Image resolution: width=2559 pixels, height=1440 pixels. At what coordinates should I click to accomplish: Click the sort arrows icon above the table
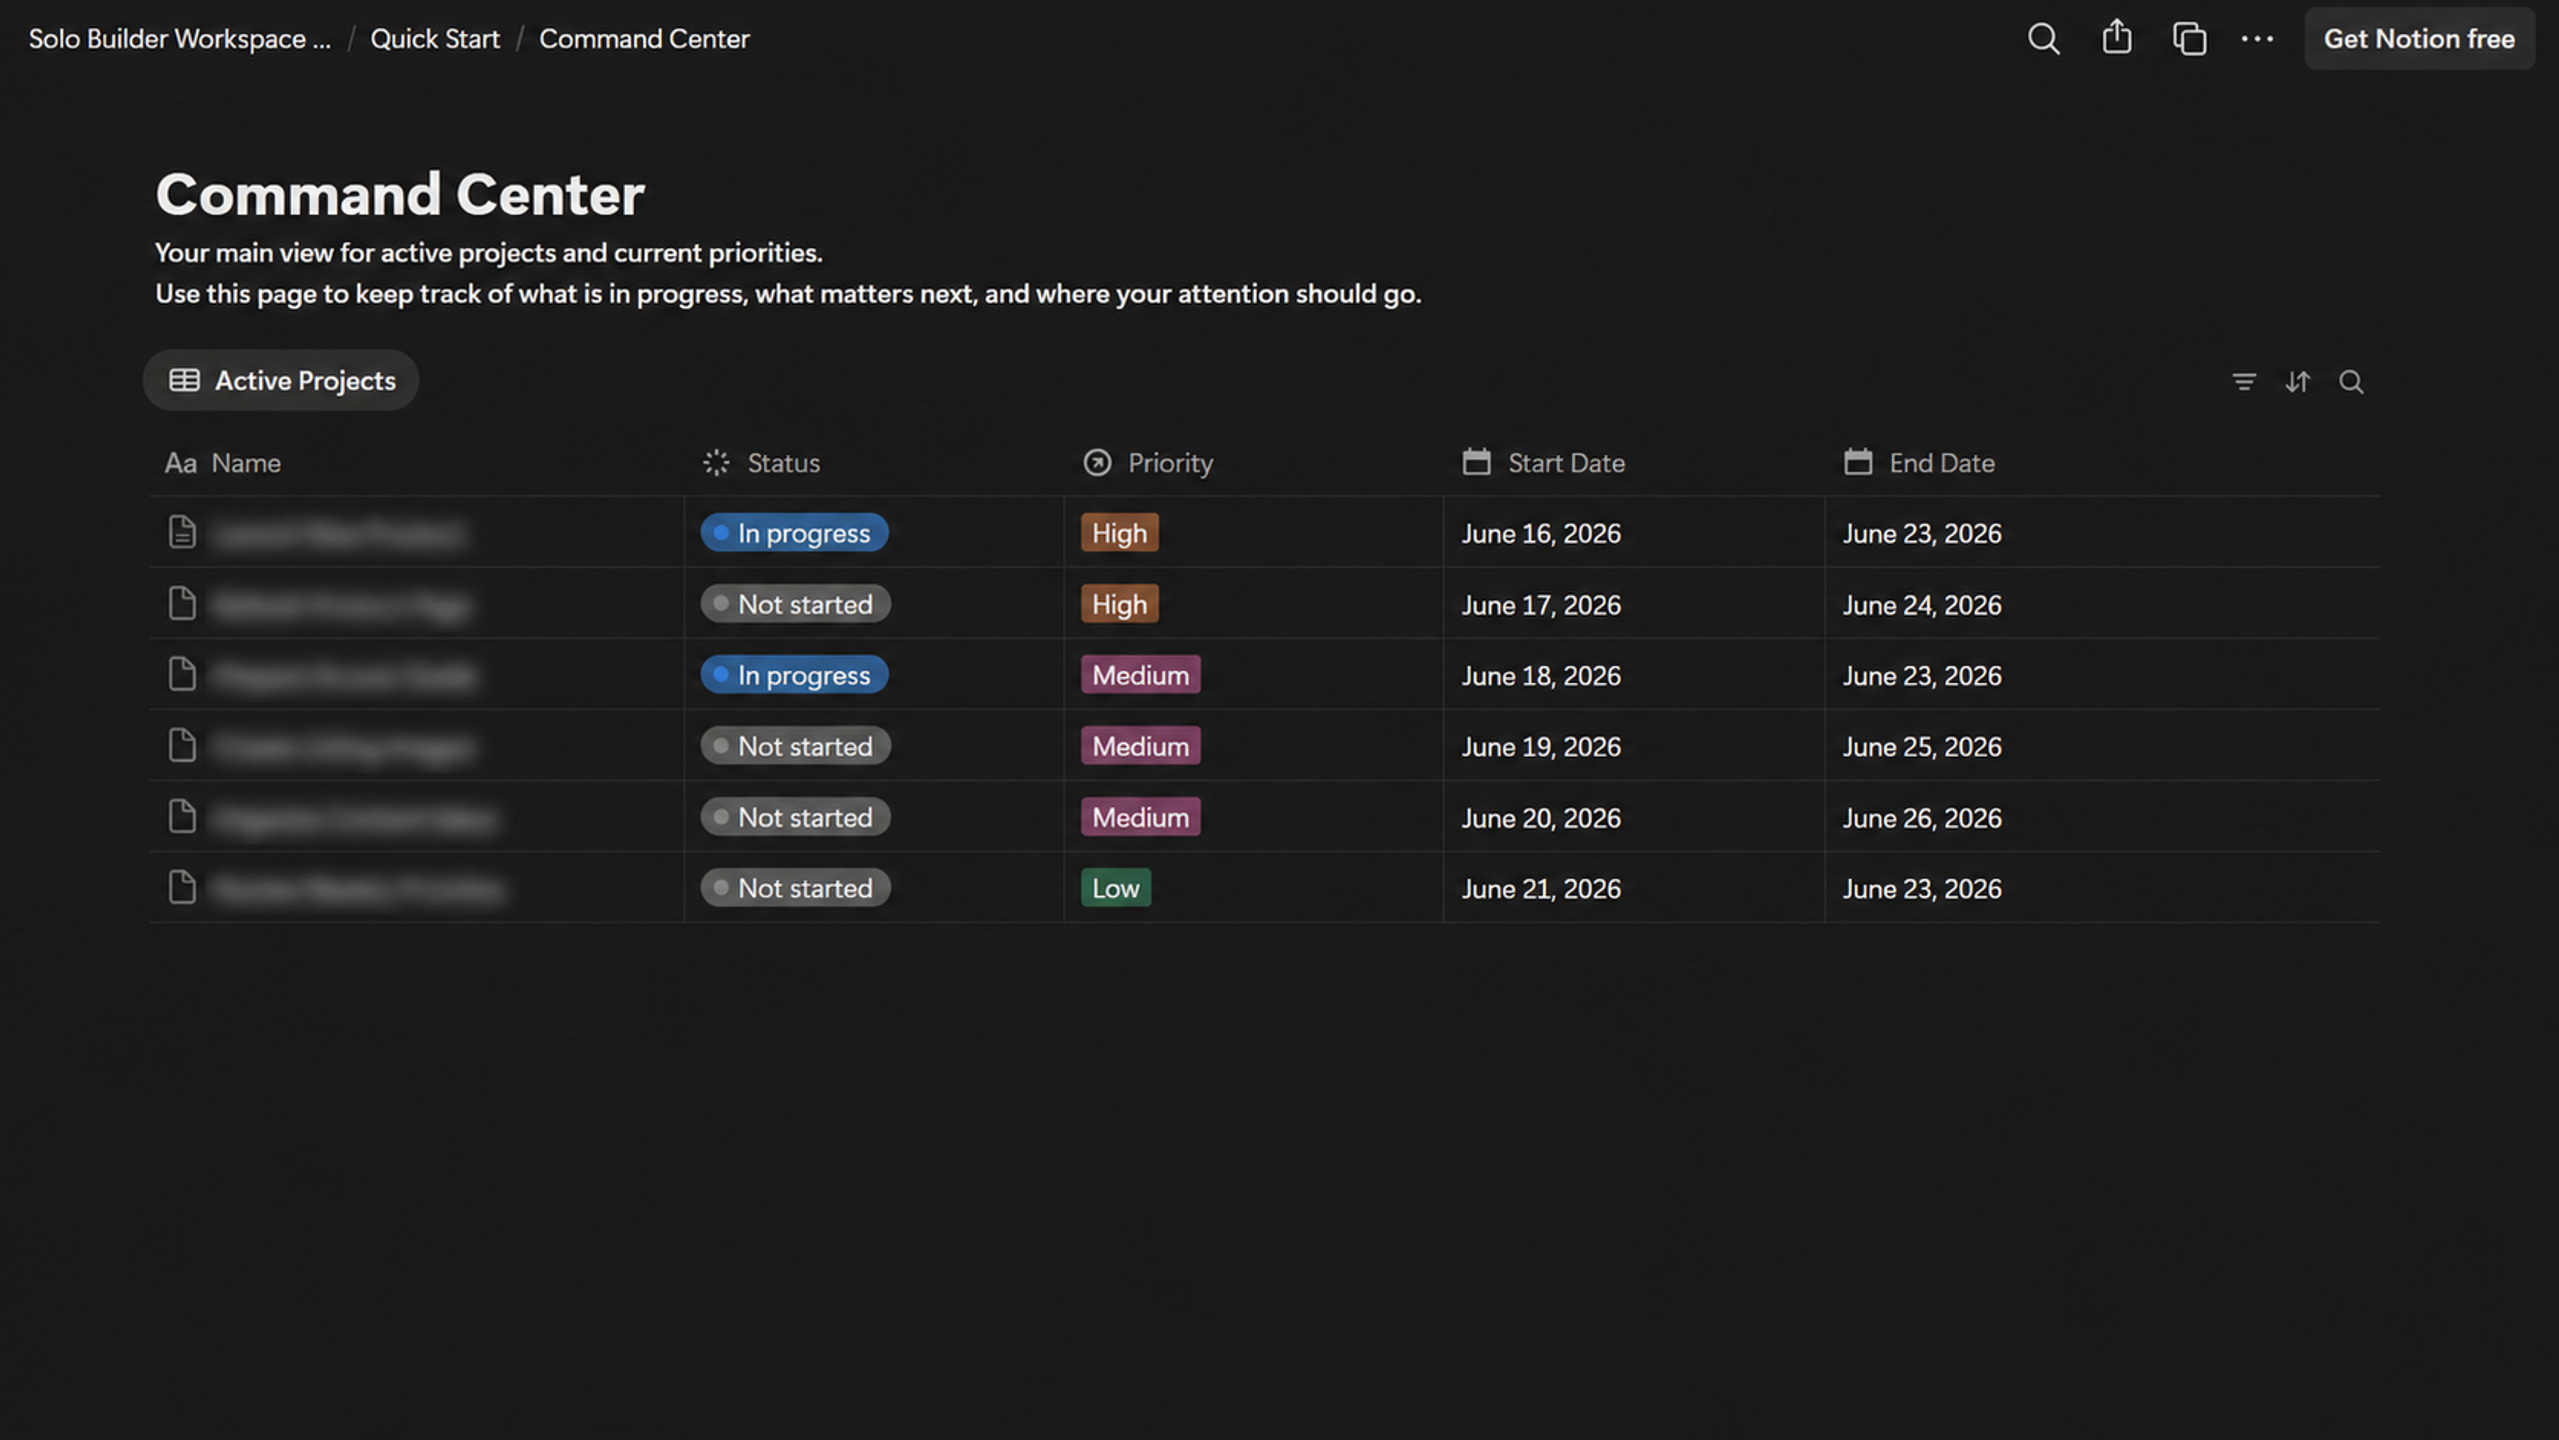[2297, 381]
